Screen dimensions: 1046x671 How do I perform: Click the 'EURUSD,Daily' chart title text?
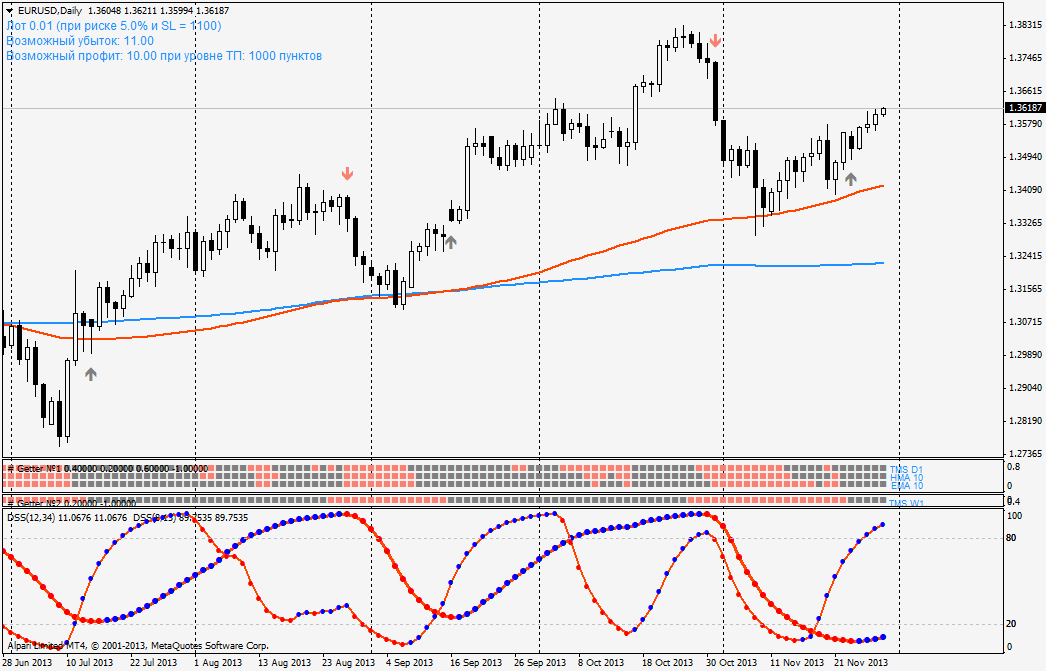[50, 11]
